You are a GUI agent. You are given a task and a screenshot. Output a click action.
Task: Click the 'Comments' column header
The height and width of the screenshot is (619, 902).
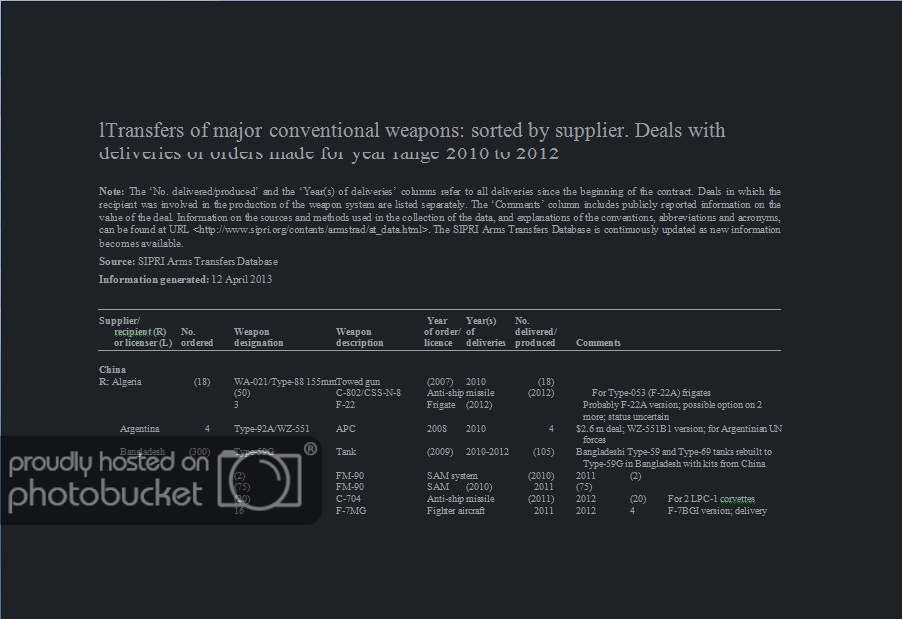[x=598, y=343]
